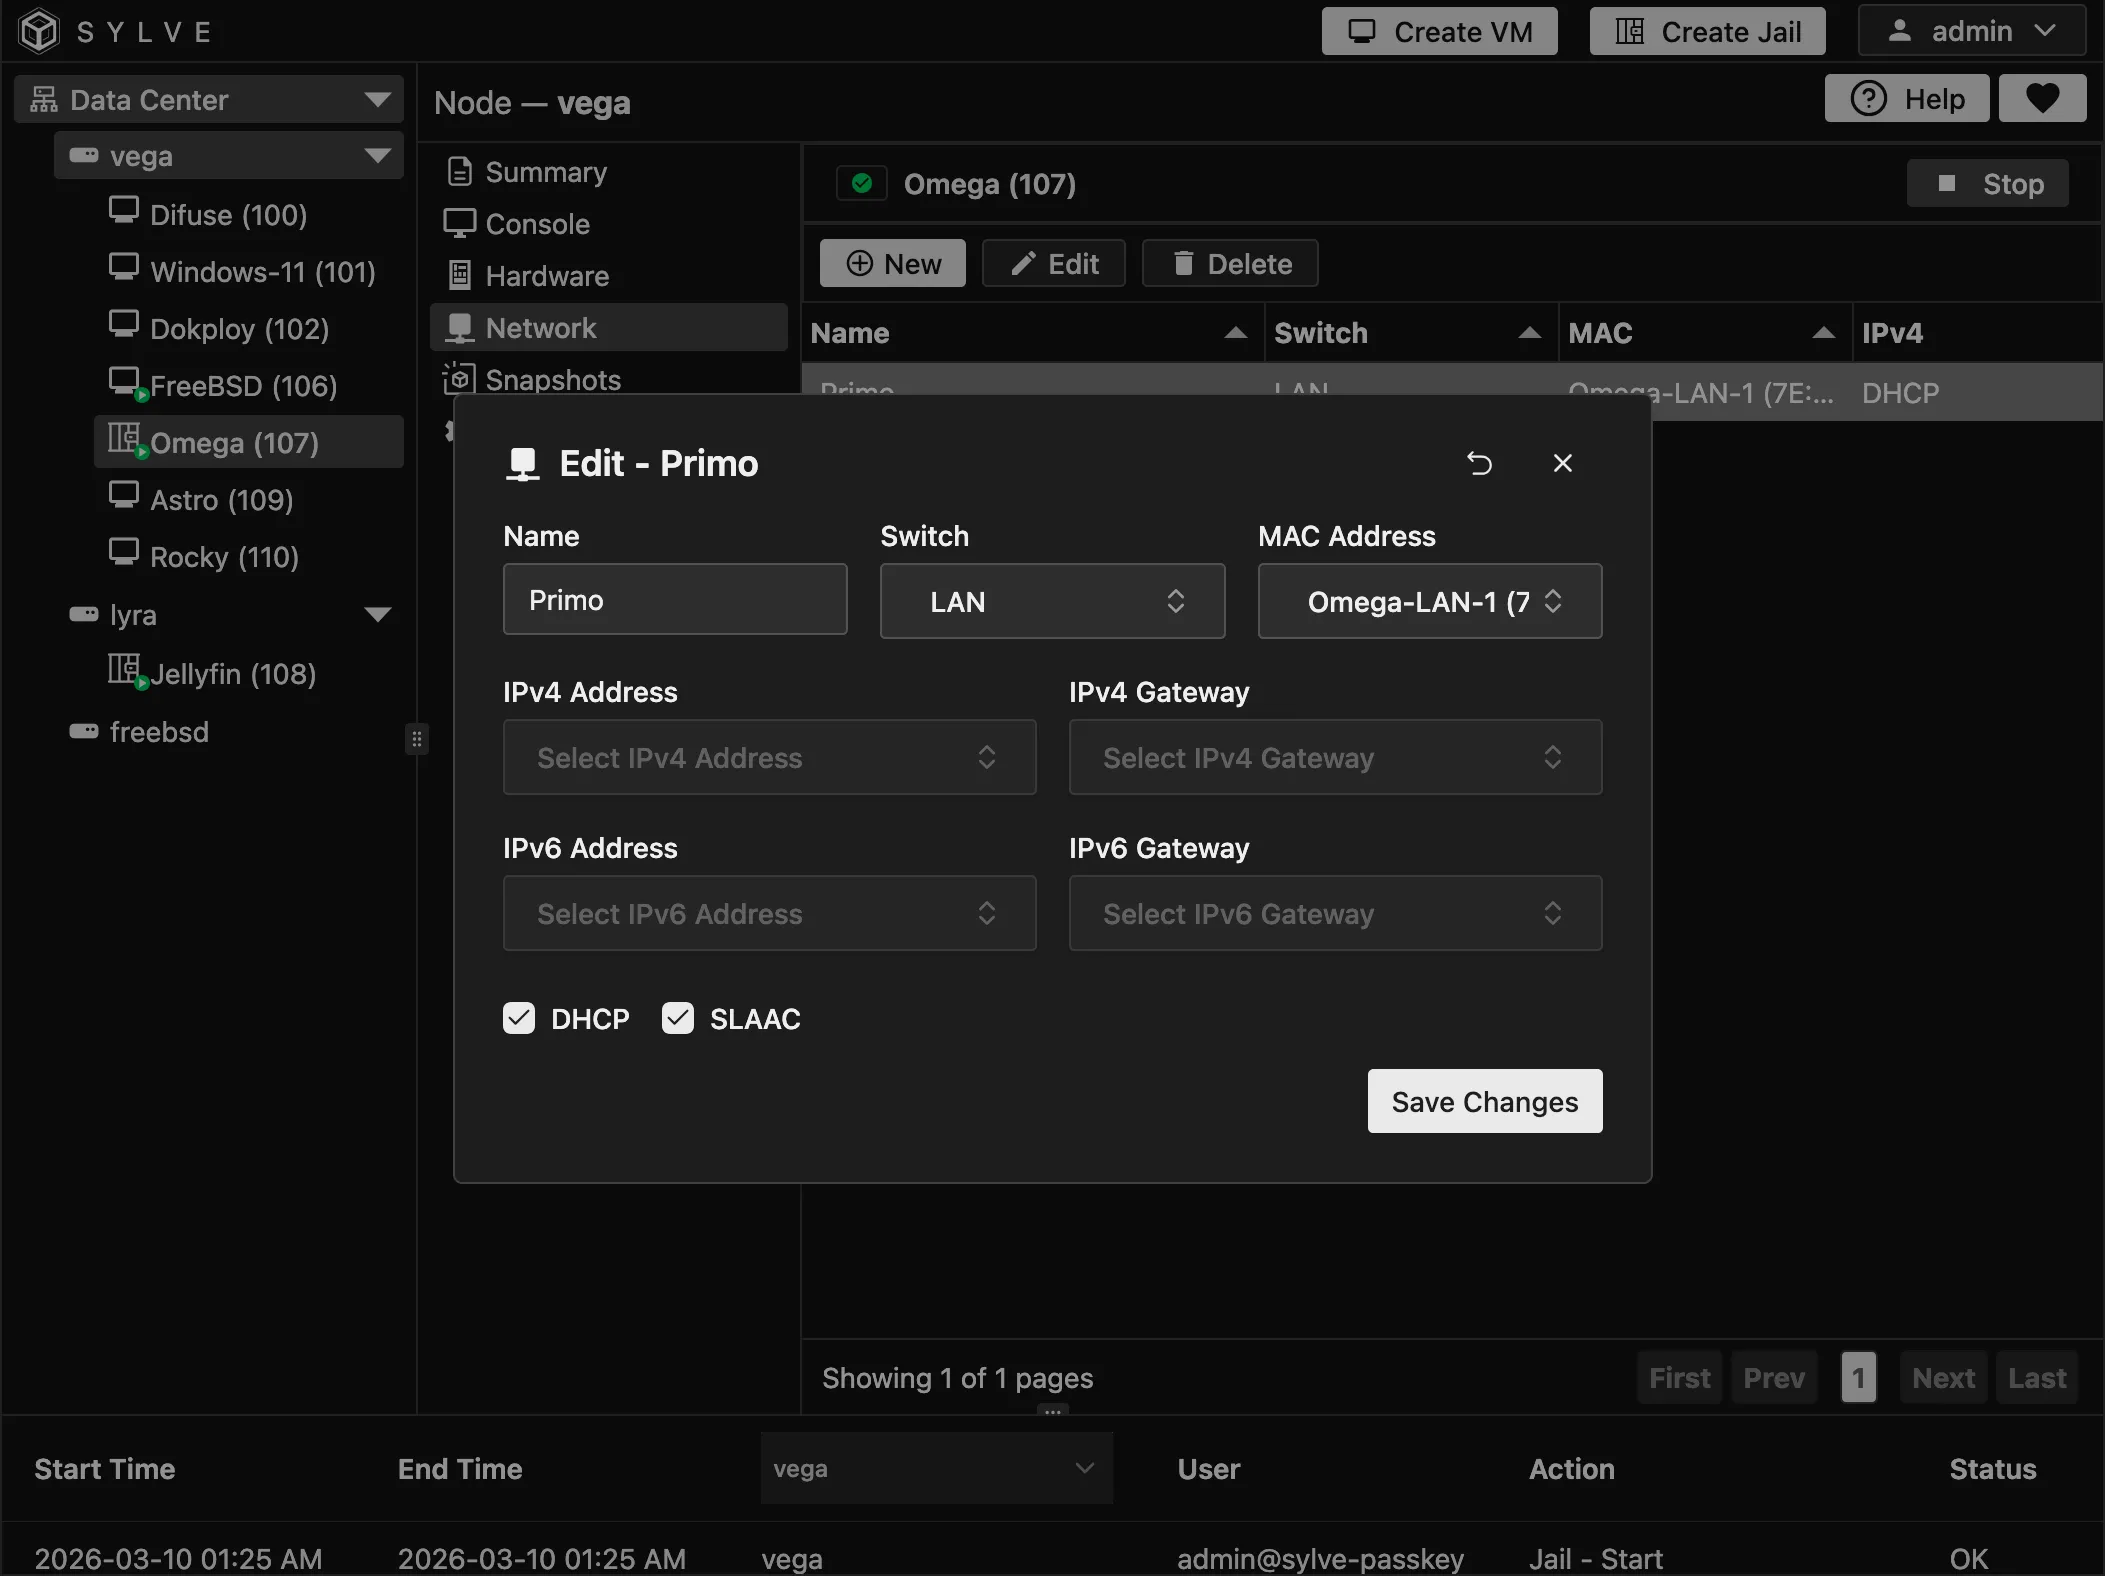
Task: Click the heart favorite icon near Help
Action: pyautogui.click(x=2042, y=97)
